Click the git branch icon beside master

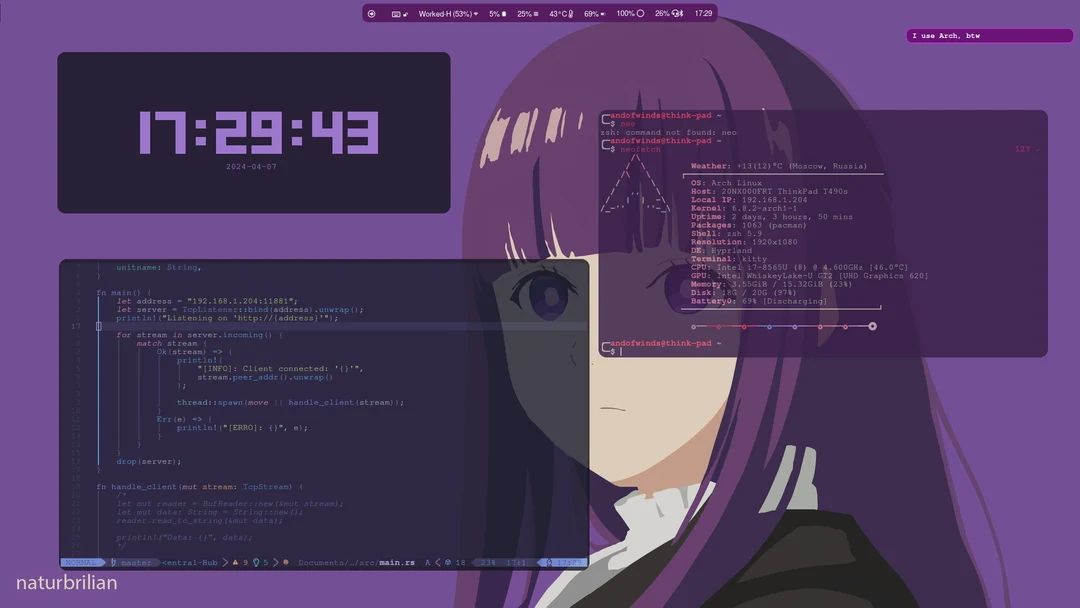coord(112,562)
